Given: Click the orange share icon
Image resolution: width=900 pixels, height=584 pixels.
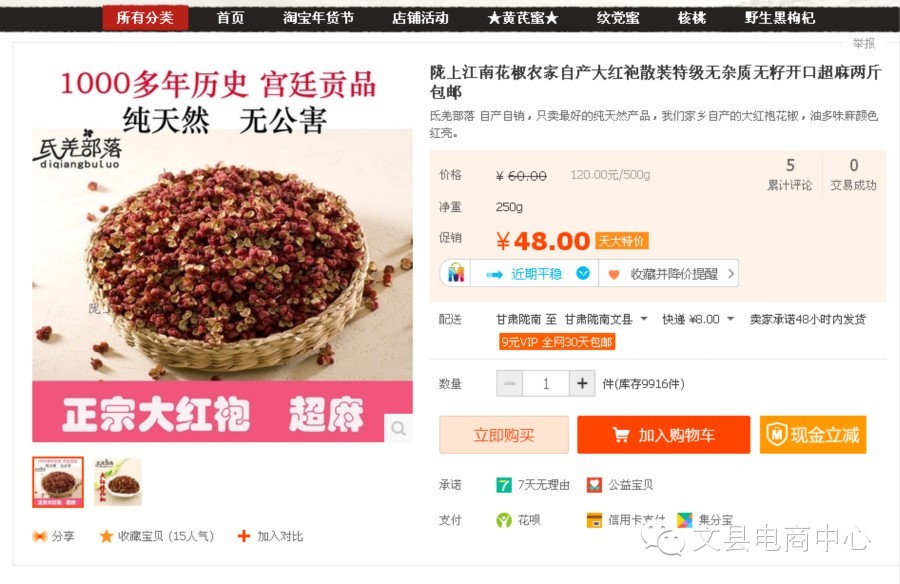Looking at the screenshot, I should 40,536.
